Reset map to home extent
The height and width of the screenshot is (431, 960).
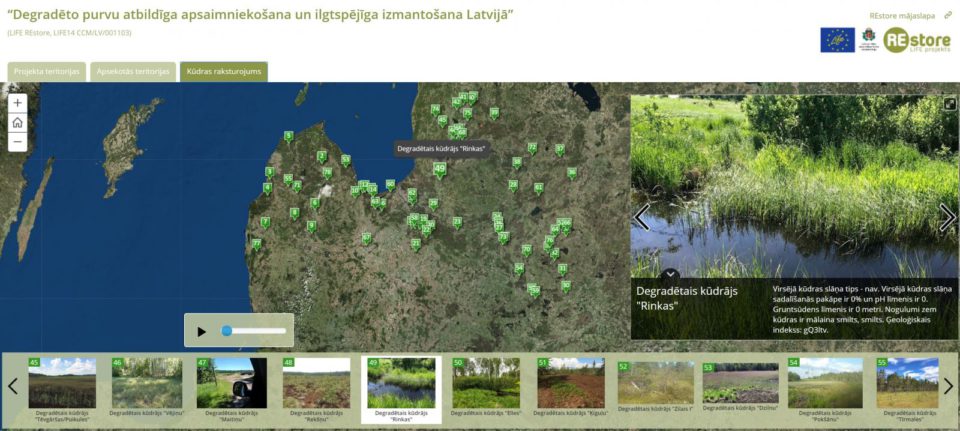pyautogui.click(x=17, y=122)
